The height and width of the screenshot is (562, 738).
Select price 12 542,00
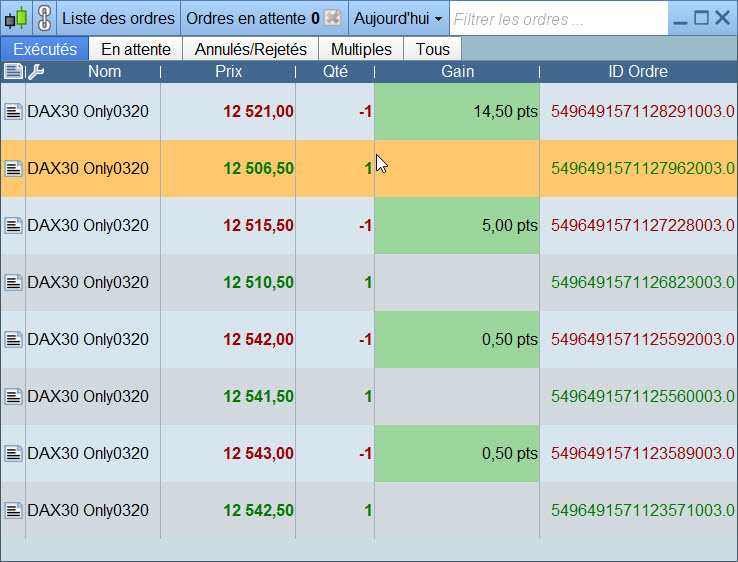click(x=258, y=339)
